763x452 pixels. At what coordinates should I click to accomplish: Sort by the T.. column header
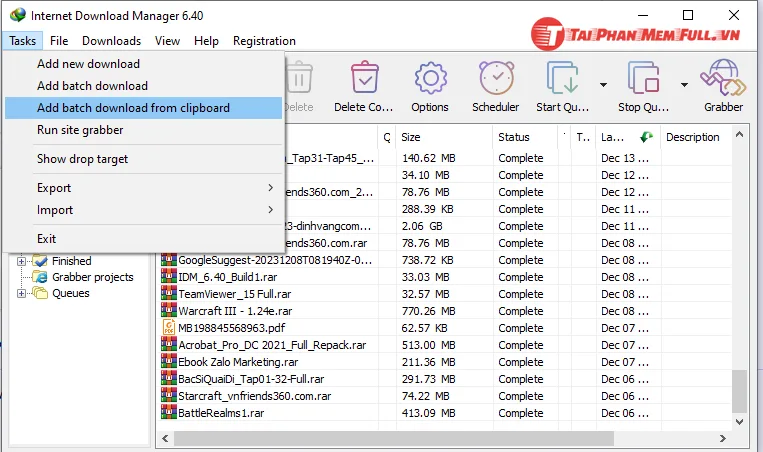[x=583, y=137]
